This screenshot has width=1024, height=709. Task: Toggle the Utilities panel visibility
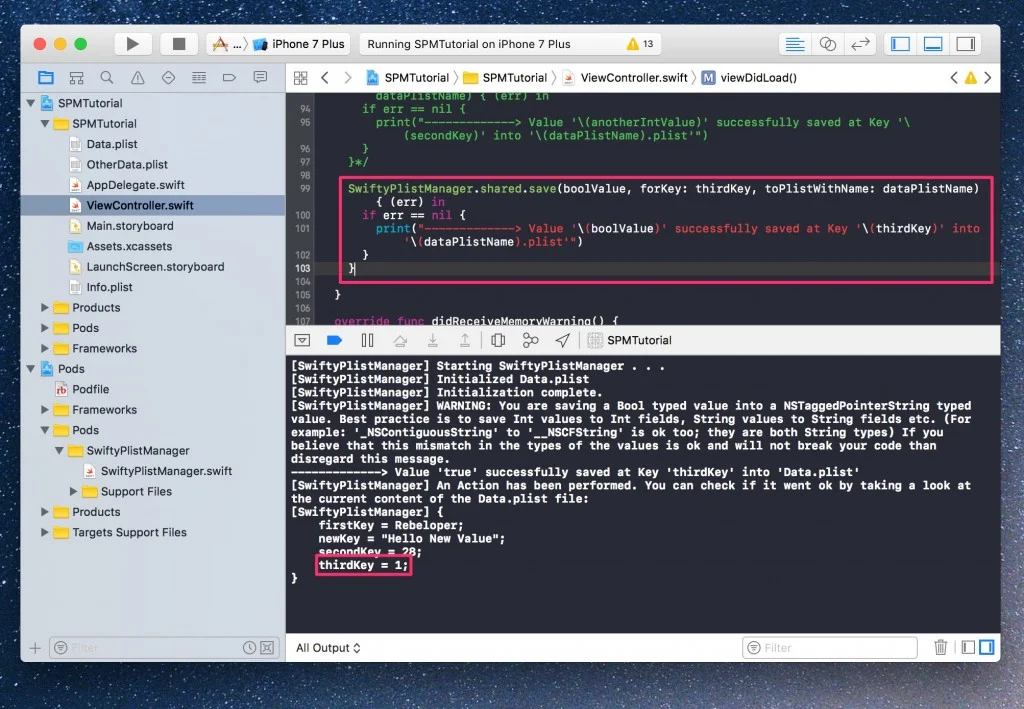point(965,44)
